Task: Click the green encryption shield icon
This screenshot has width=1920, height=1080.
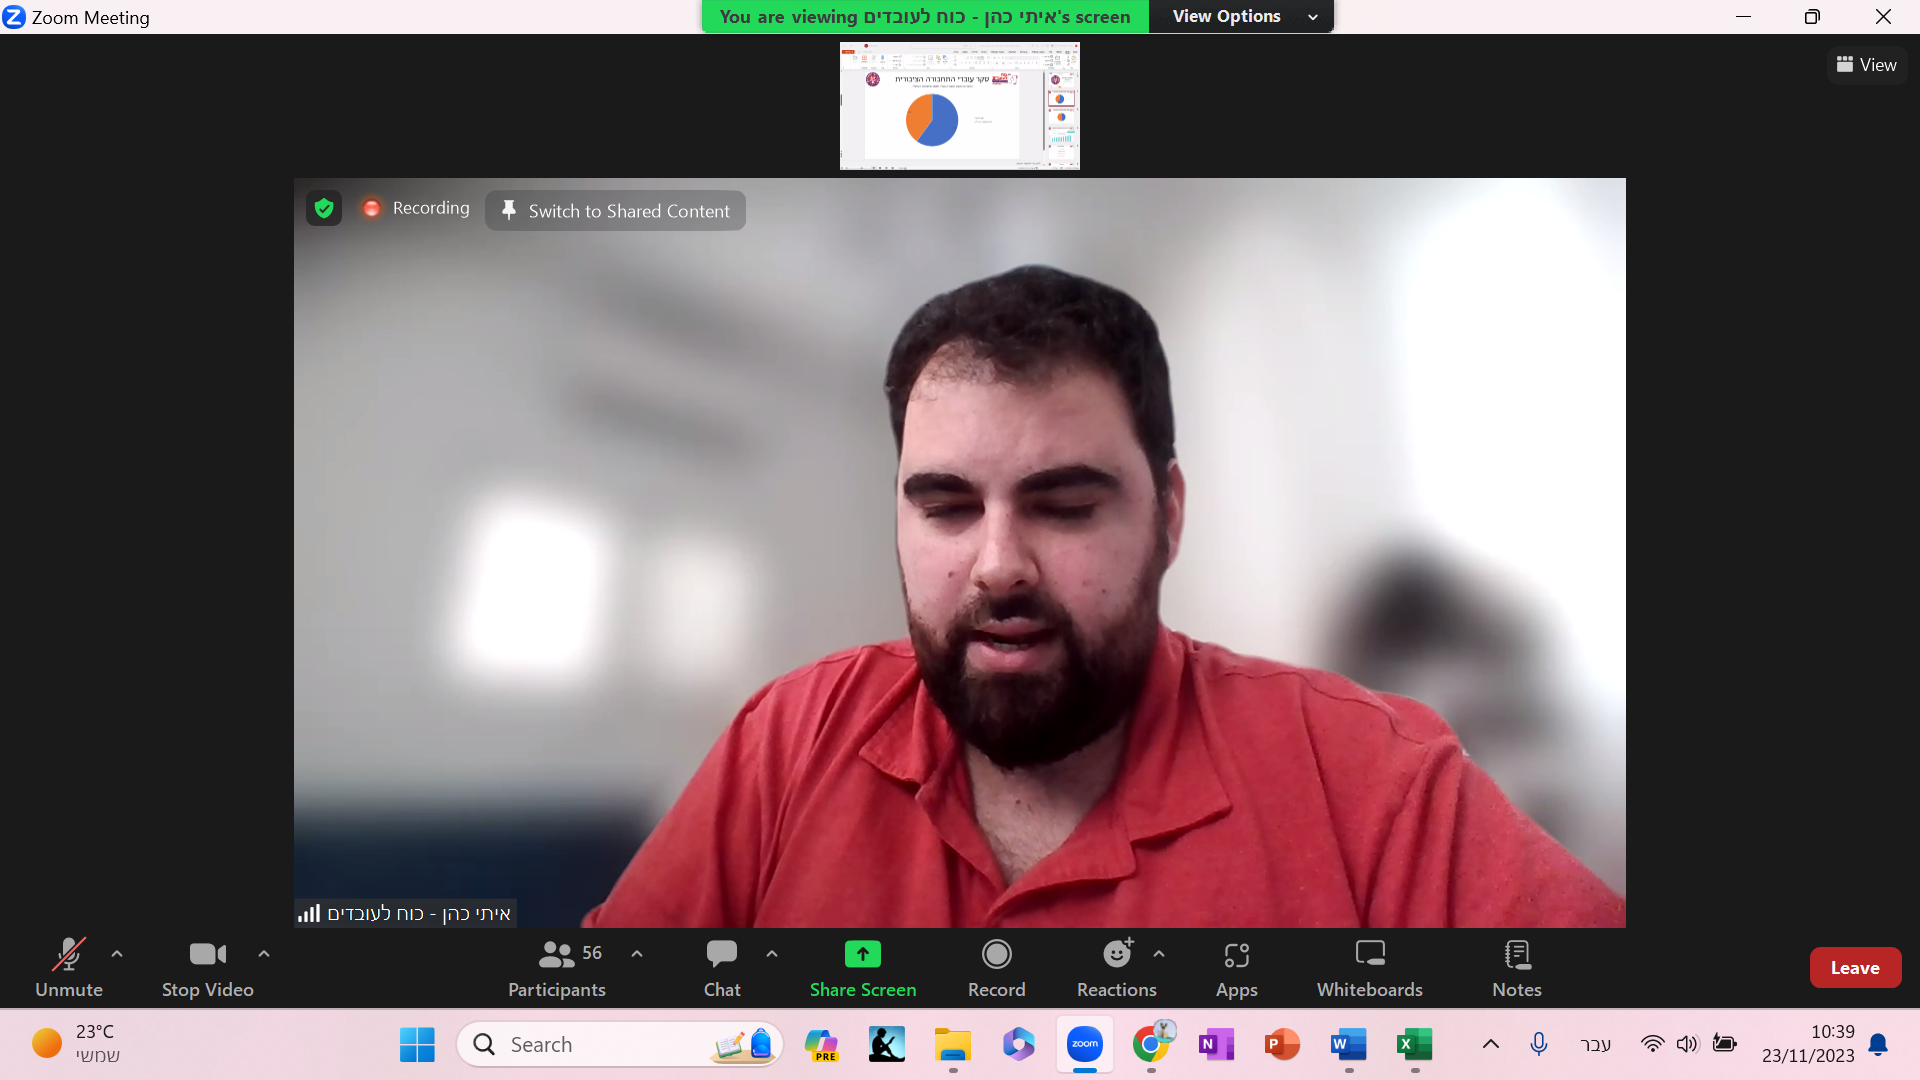Action: 324,208
